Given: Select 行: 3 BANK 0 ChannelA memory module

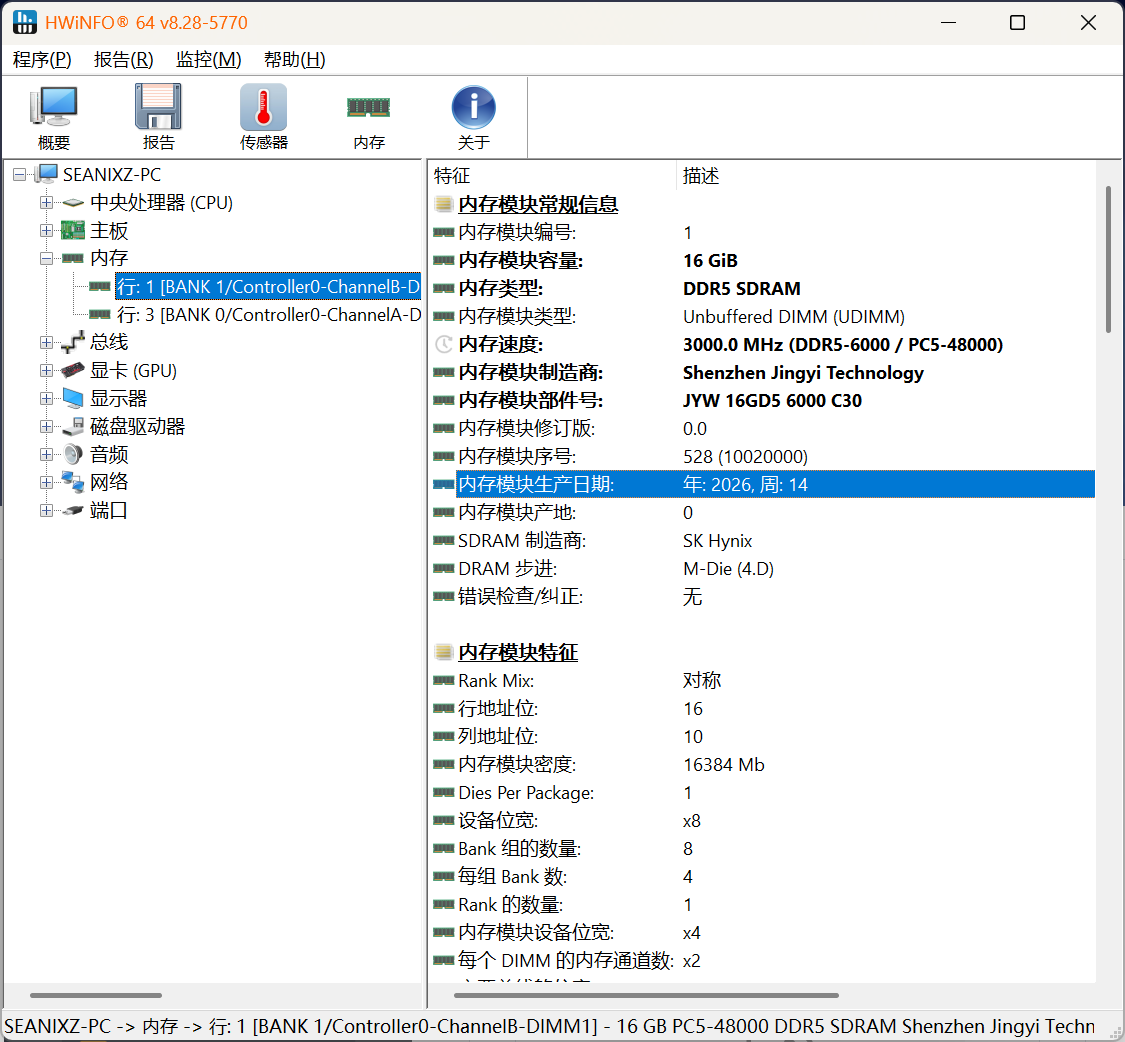Looking at the screenshot, I should 269,314.
